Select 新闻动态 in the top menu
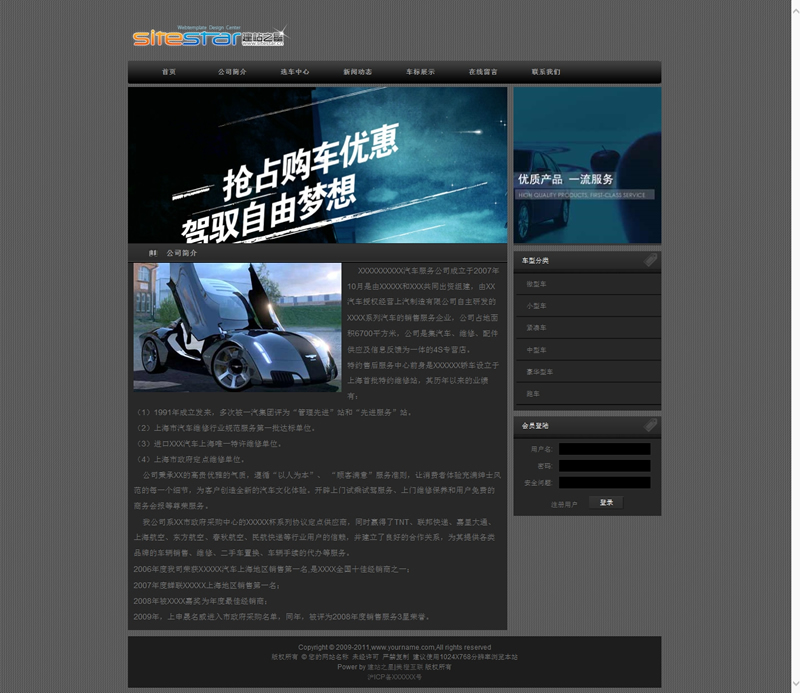The height and width of the screenshot is (693, 800). click(x=357, y=72)
